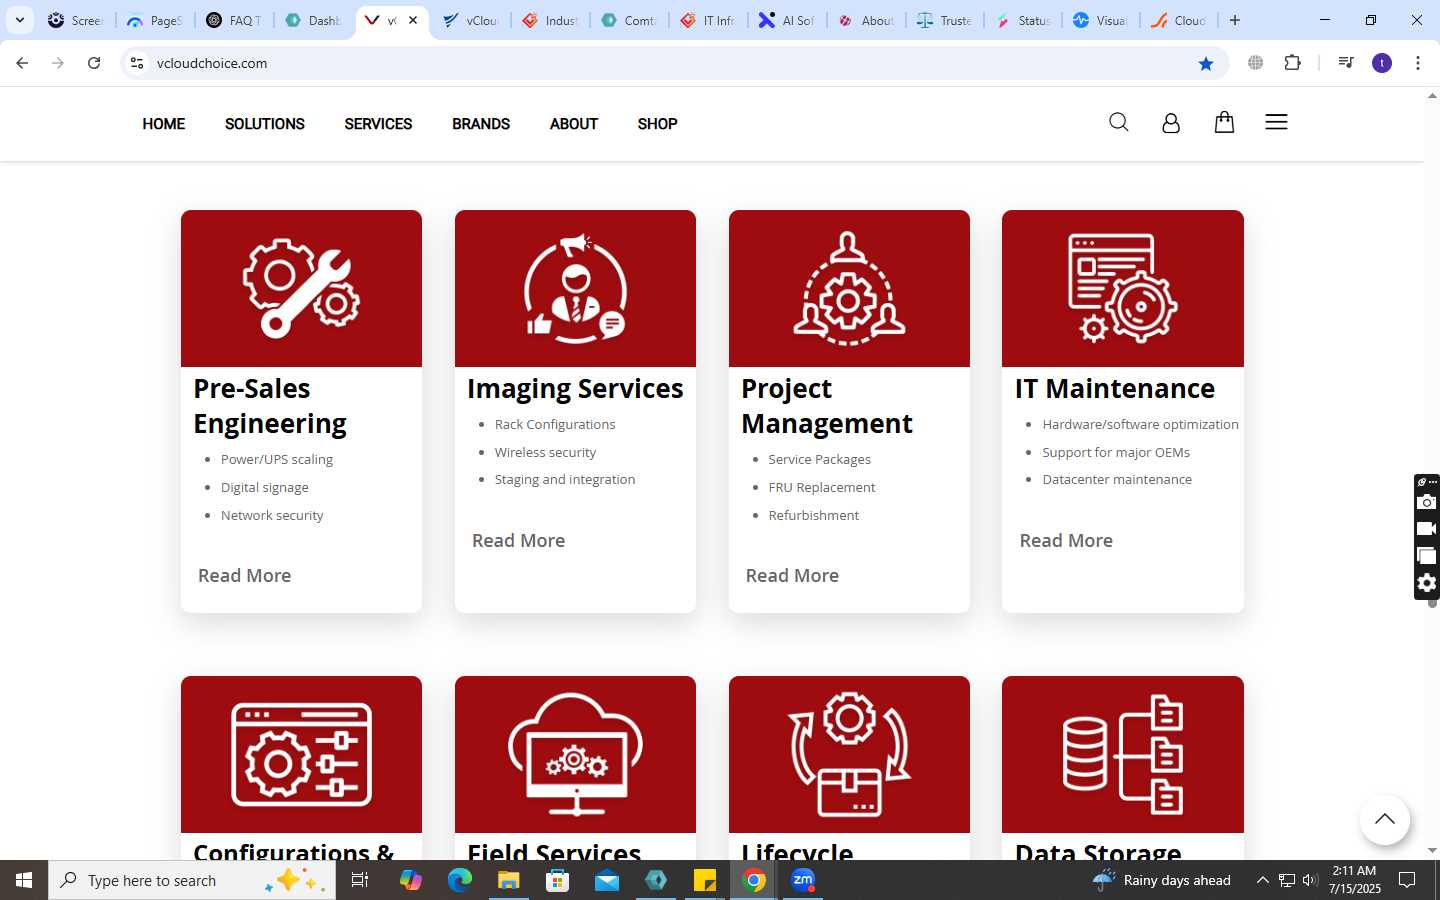
Task: Open the shopping bag cart icon
Action: (1224, 122)
